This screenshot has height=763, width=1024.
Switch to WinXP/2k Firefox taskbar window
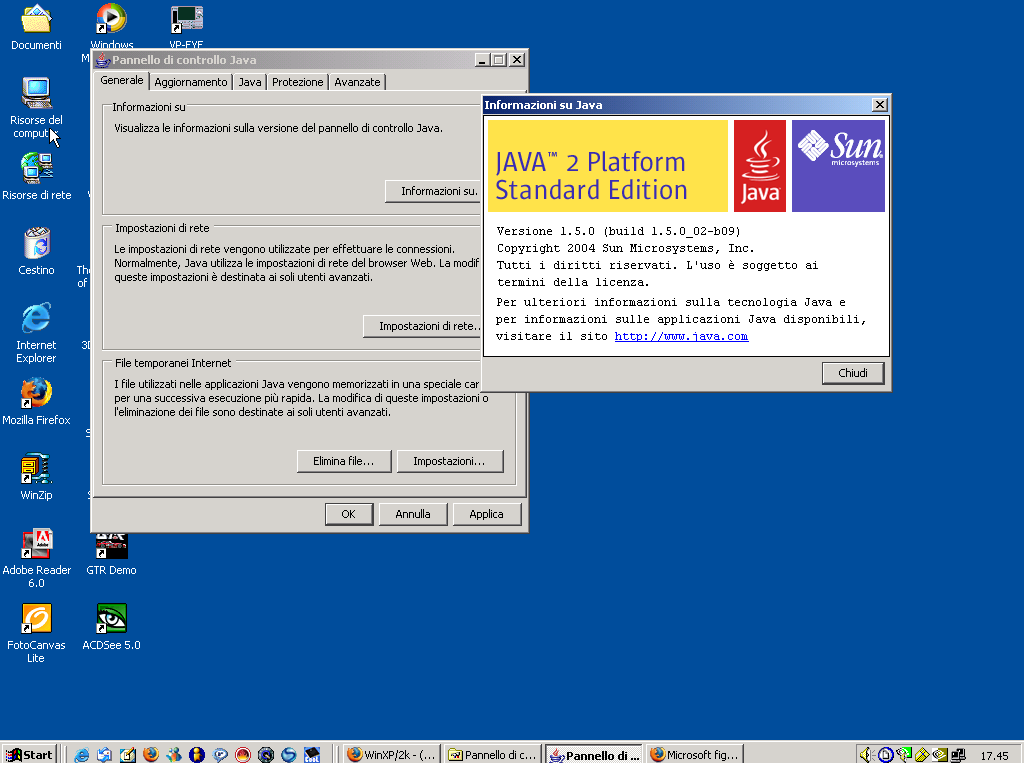[x=392, y=755]
